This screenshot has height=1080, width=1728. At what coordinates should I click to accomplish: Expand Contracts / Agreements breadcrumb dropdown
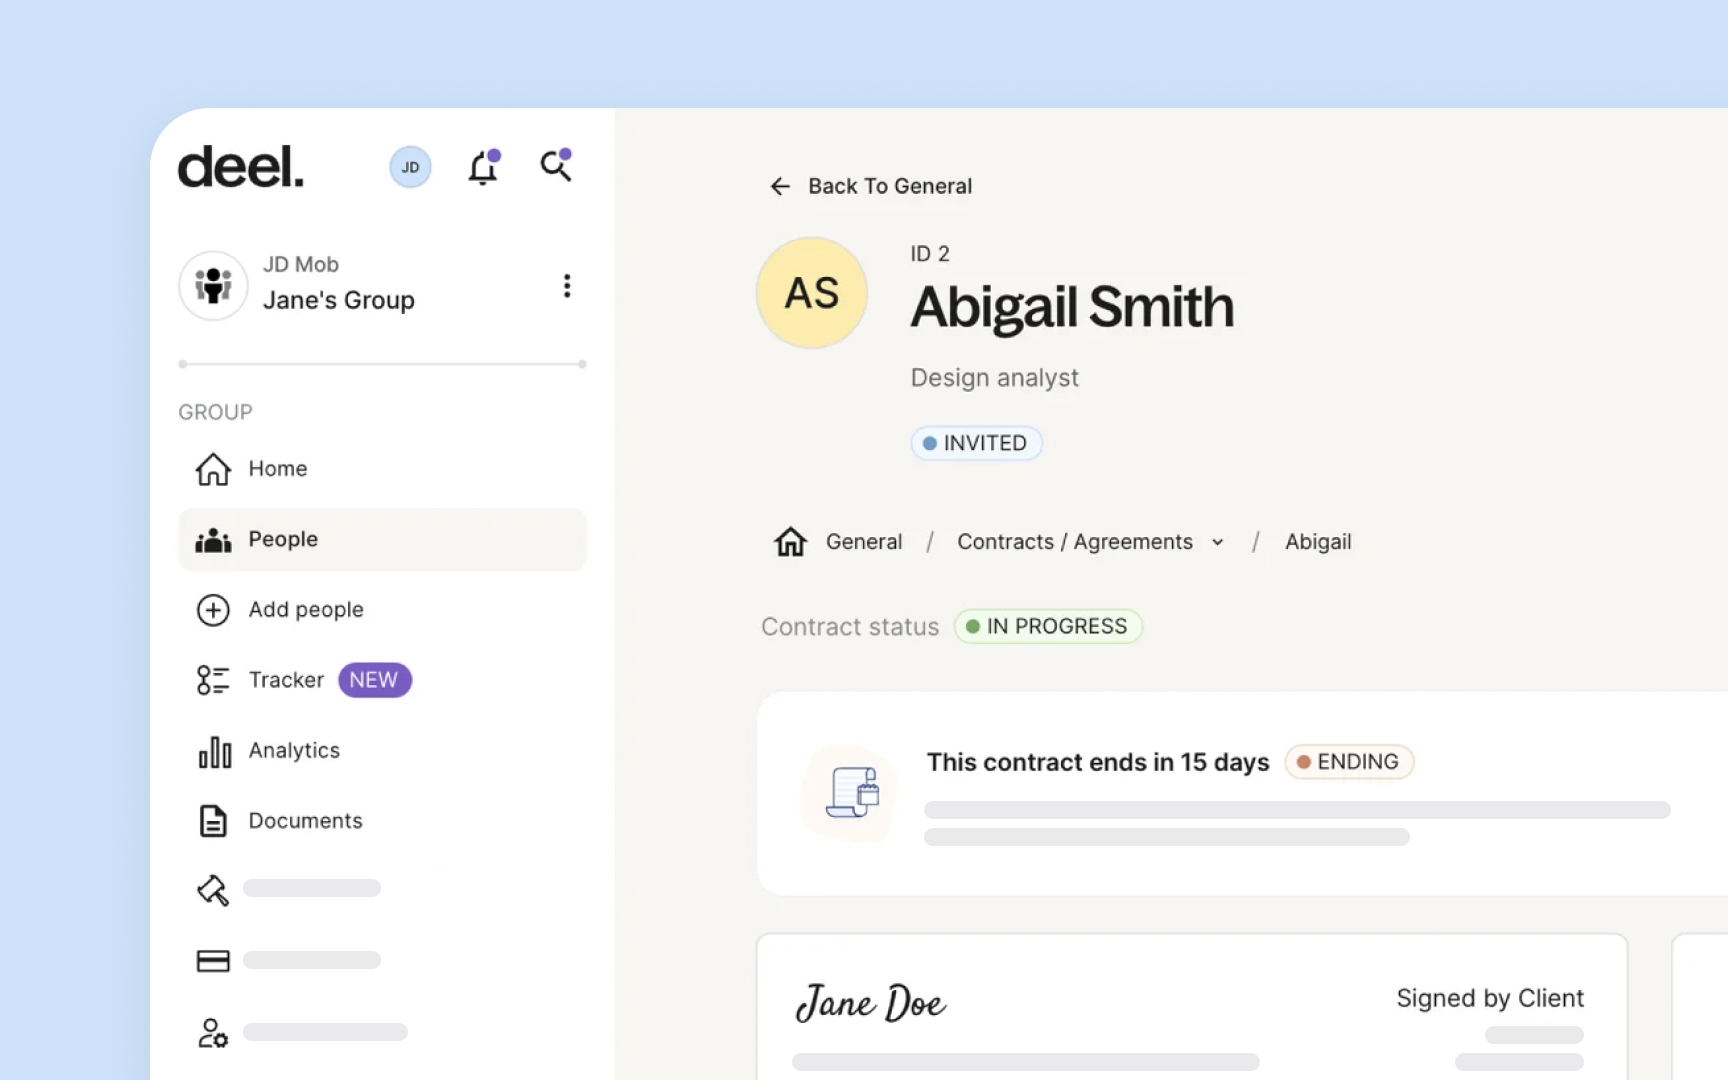[1217, 542]
